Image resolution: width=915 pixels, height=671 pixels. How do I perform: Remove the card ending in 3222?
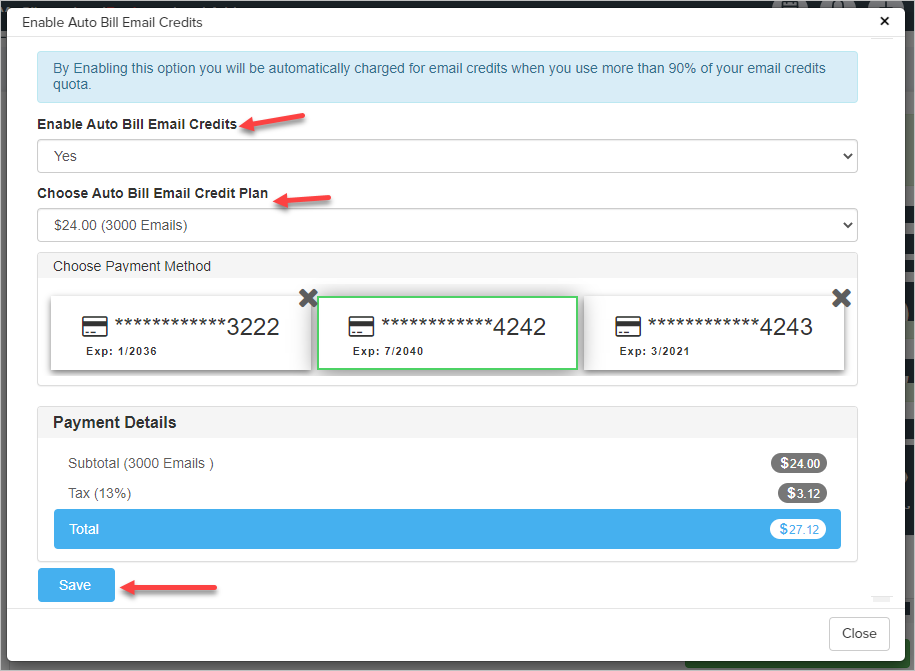click(308, 297)
